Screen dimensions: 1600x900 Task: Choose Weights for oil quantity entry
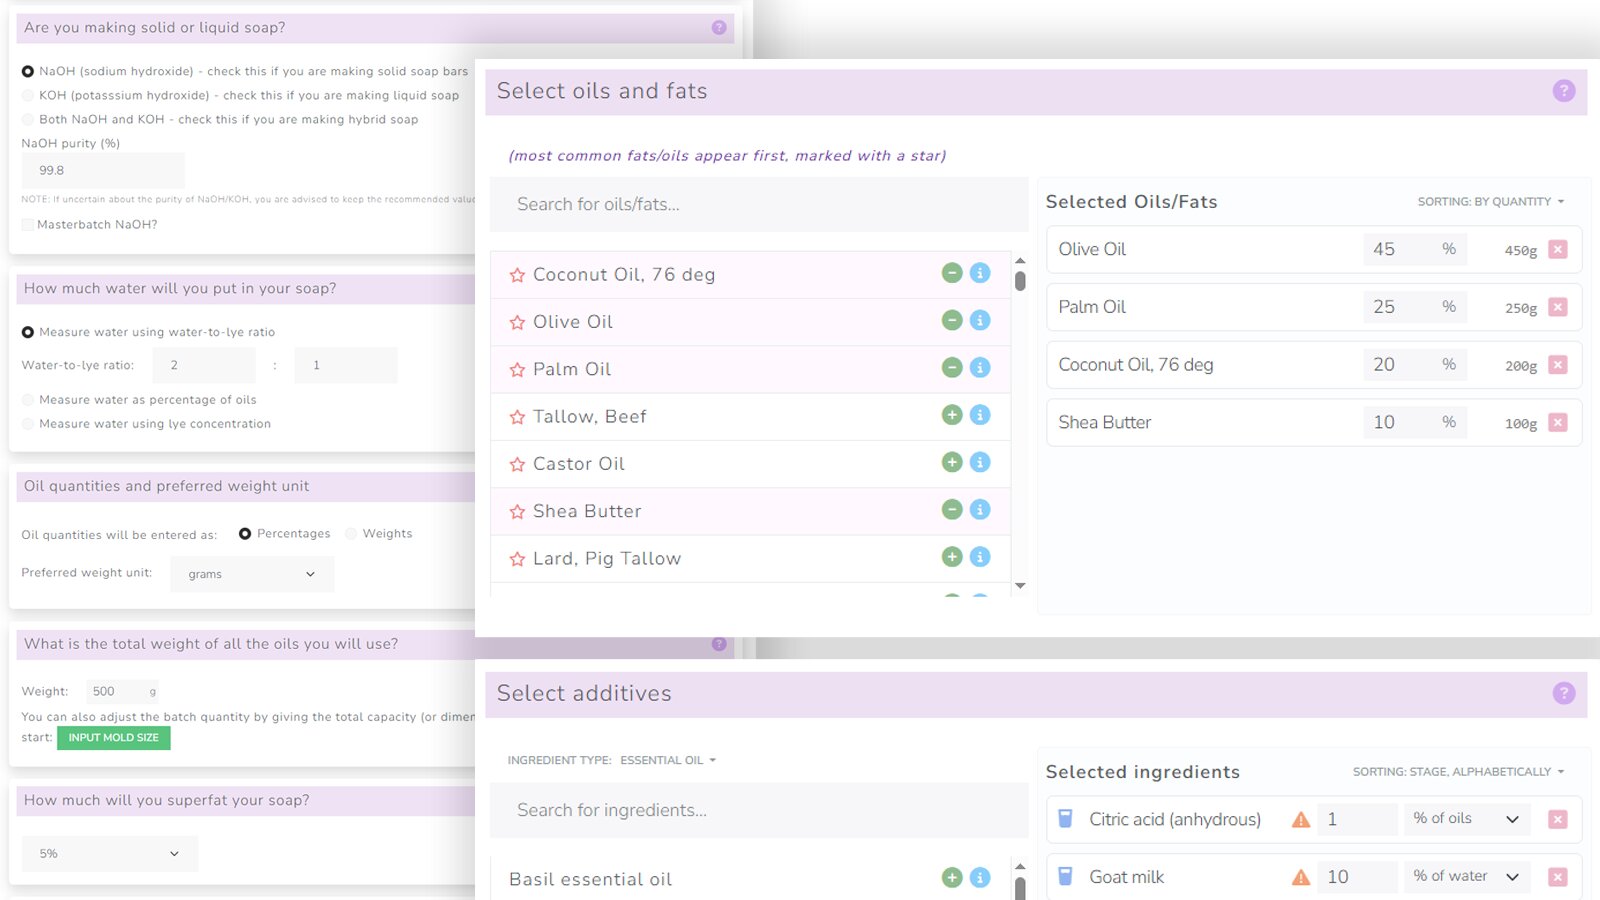point(351,534)
